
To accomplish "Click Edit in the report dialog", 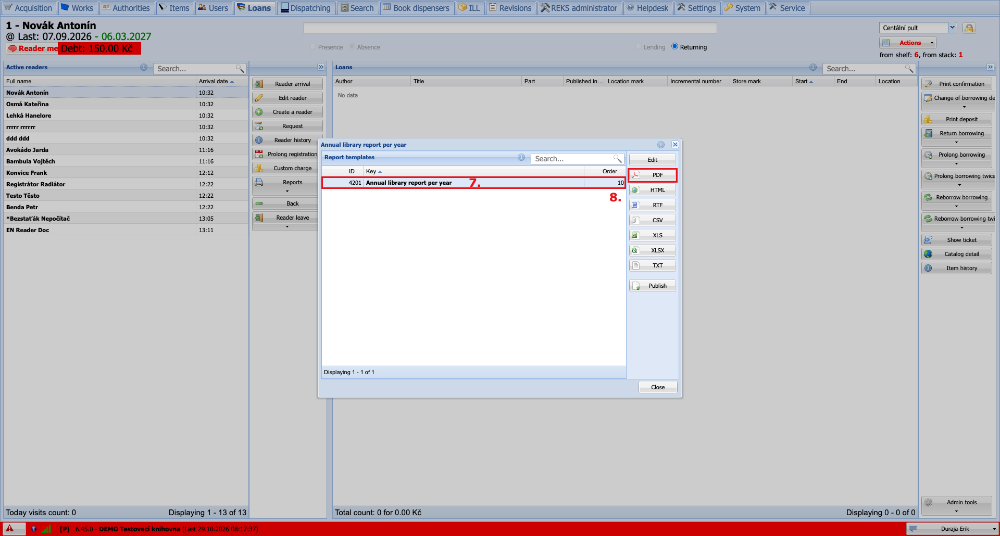I will point(652,160).
